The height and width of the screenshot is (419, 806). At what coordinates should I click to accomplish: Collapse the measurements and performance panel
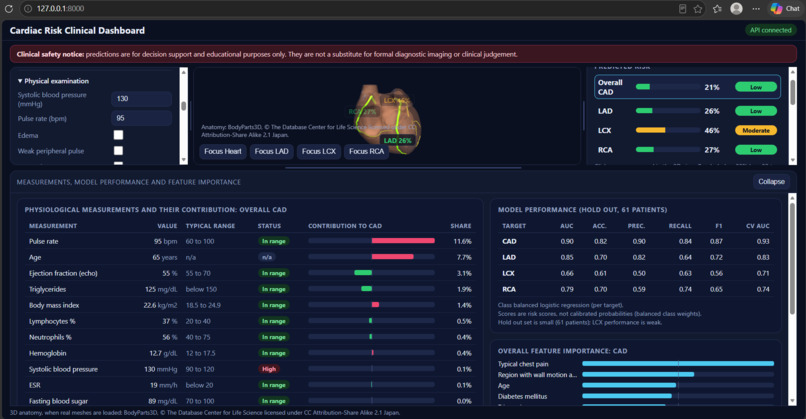click(x=771, y=181)
